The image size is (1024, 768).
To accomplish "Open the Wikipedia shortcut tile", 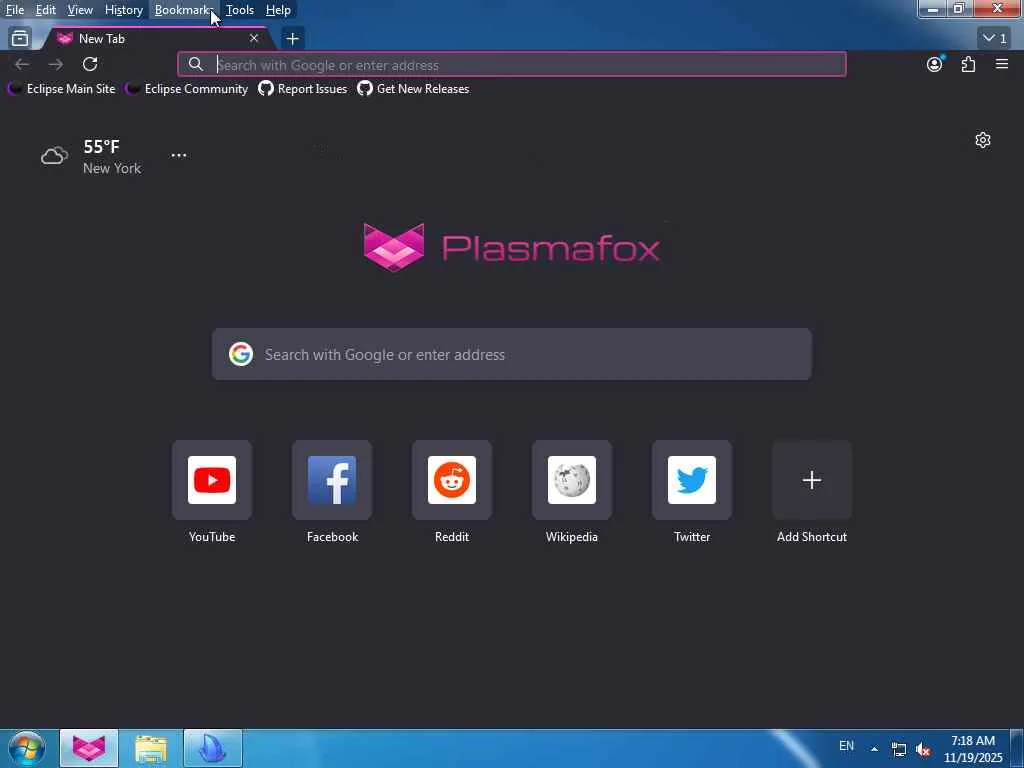I will point(571,480).
